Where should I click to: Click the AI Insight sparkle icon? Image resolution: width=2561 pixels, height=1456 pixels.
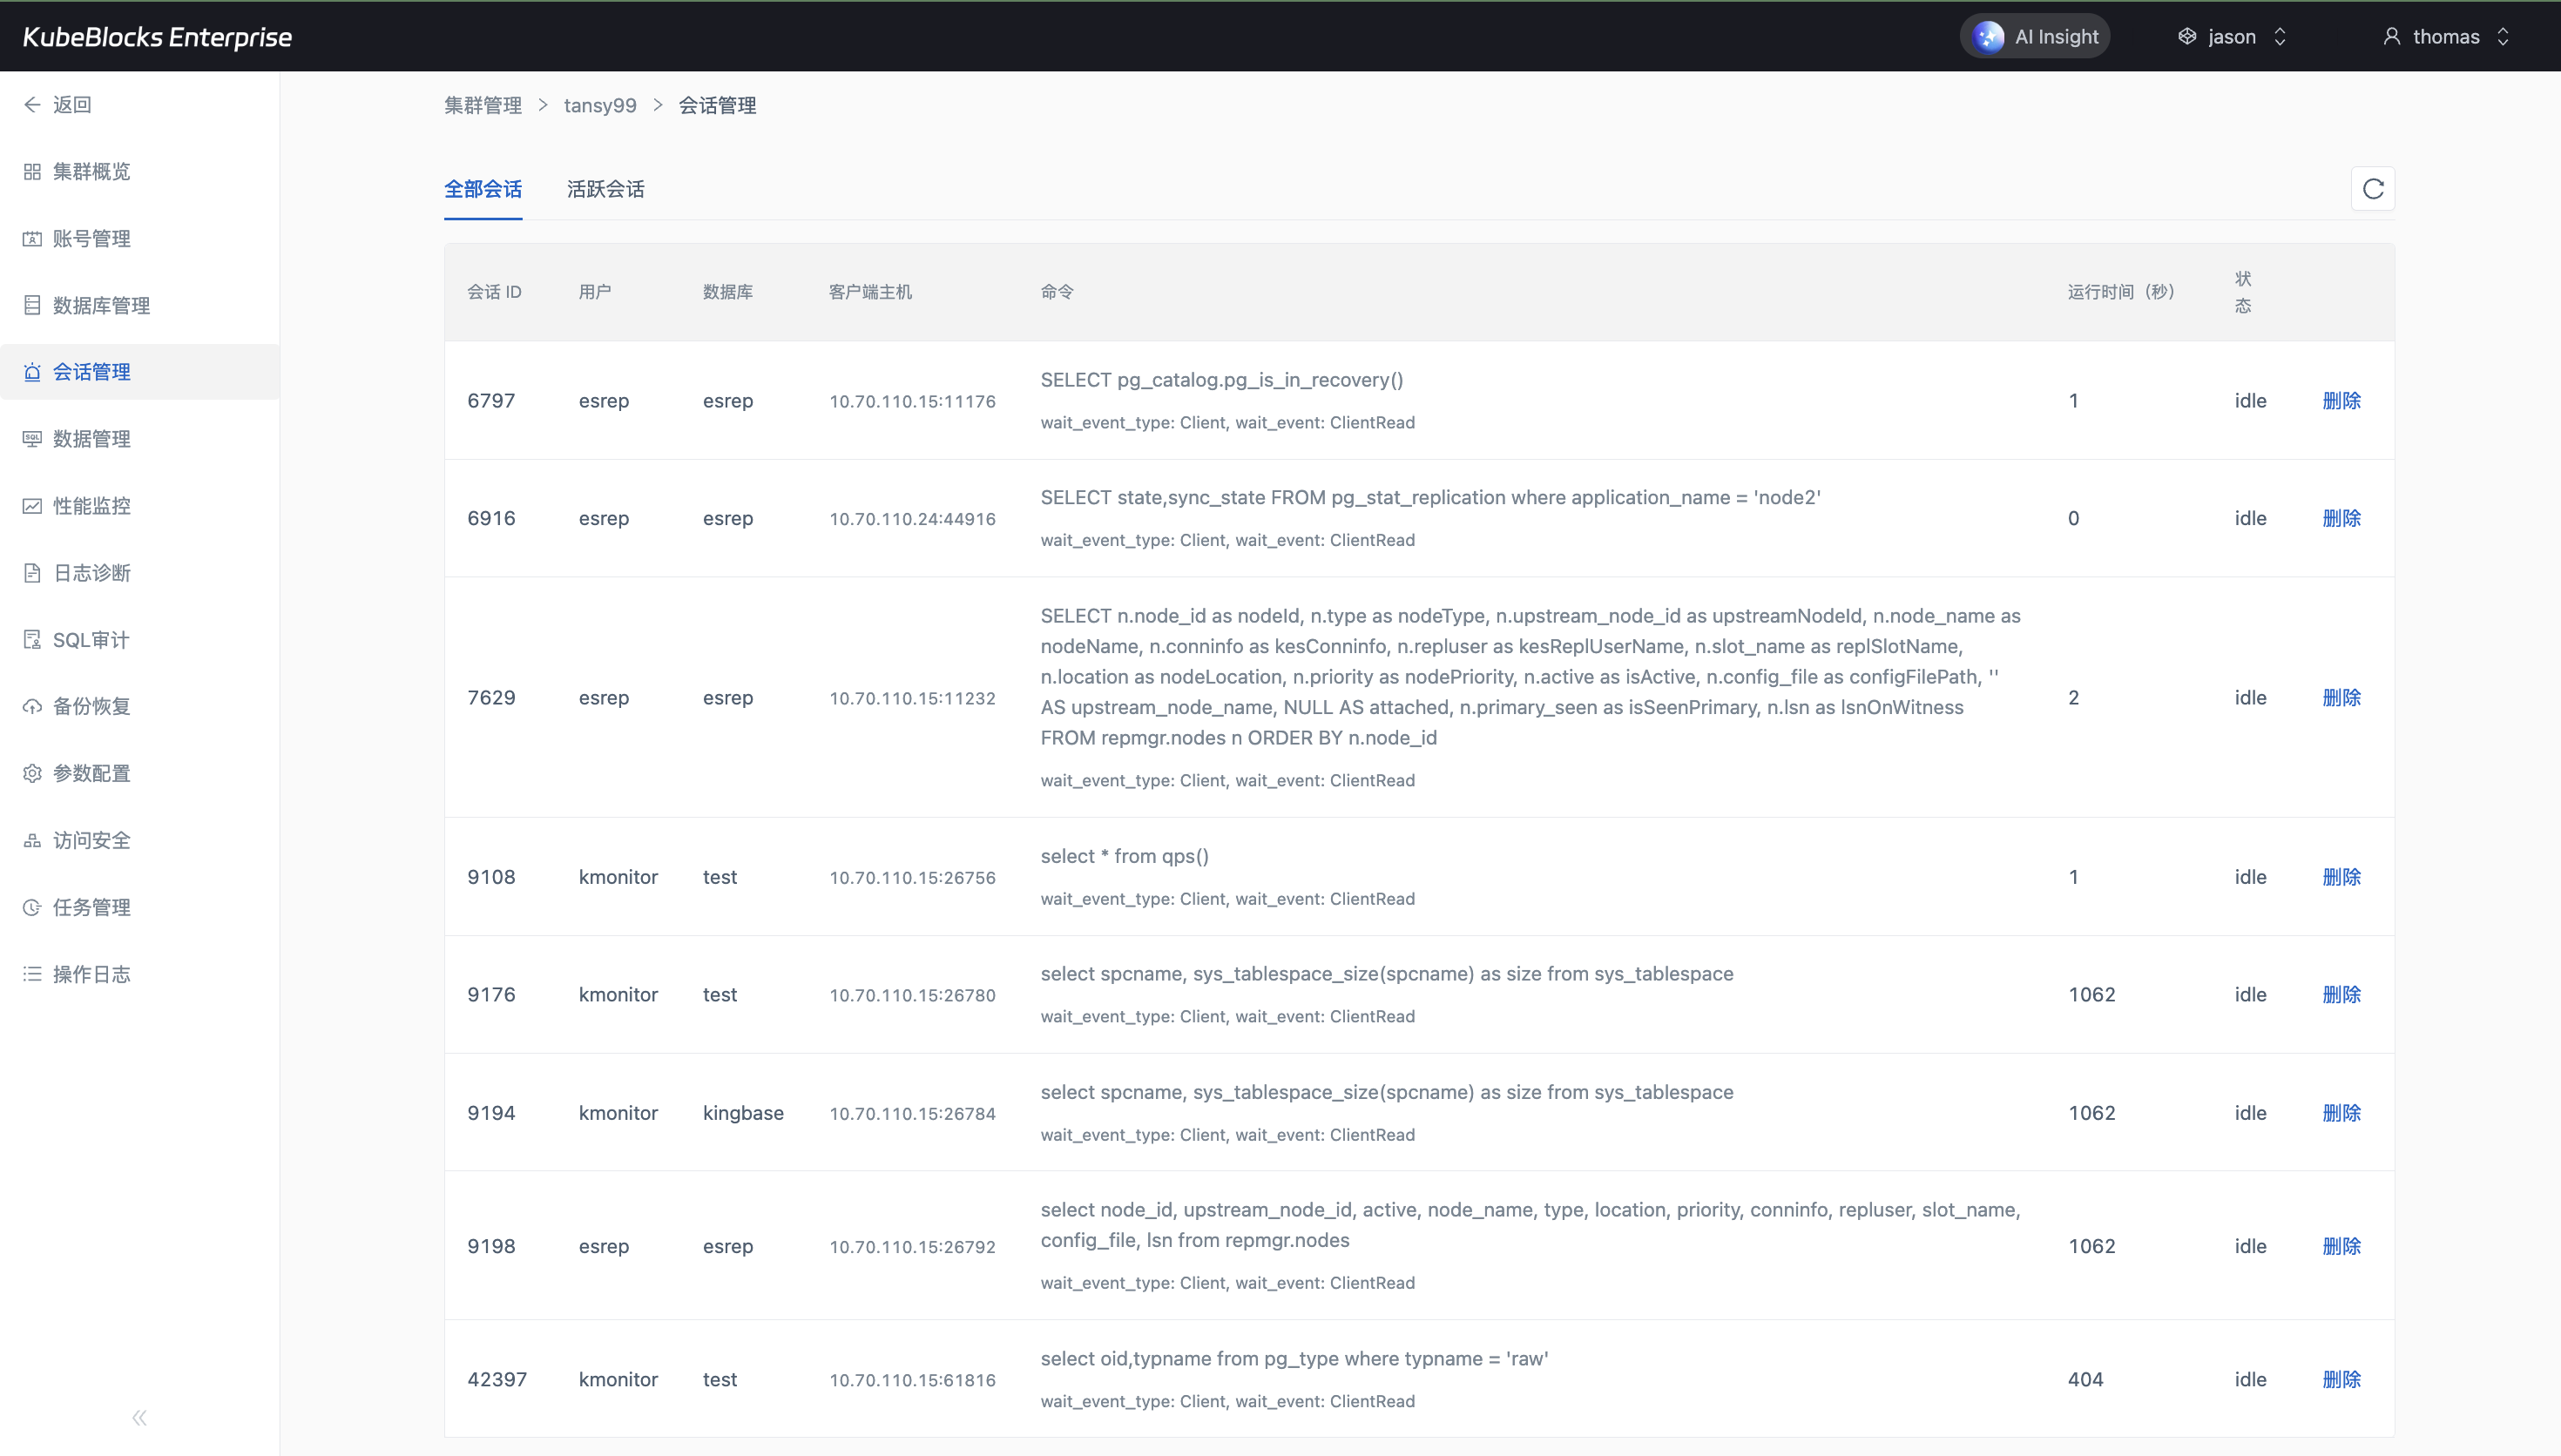click(1988, 37)
